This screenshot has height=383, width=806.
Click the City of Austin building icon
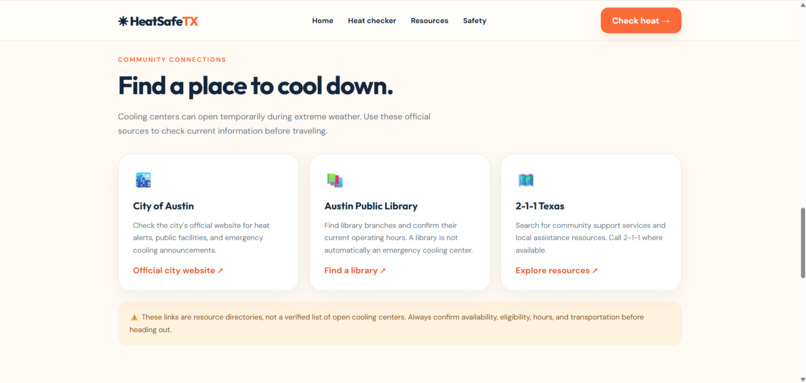pos(143,180)
